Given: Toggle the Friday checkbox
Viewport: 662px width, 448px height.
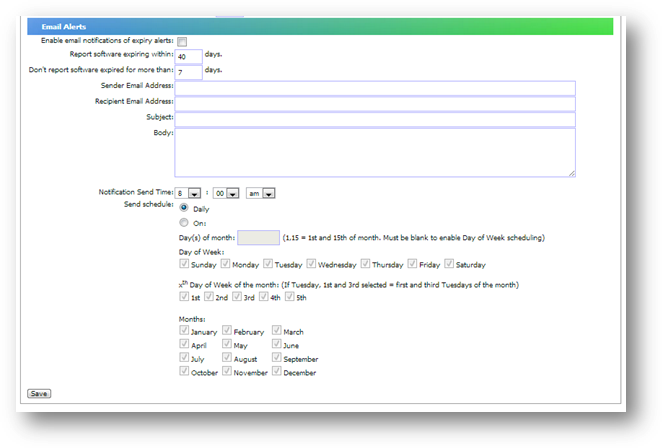Looking at the screenshot, I should (x=412, y=264).
